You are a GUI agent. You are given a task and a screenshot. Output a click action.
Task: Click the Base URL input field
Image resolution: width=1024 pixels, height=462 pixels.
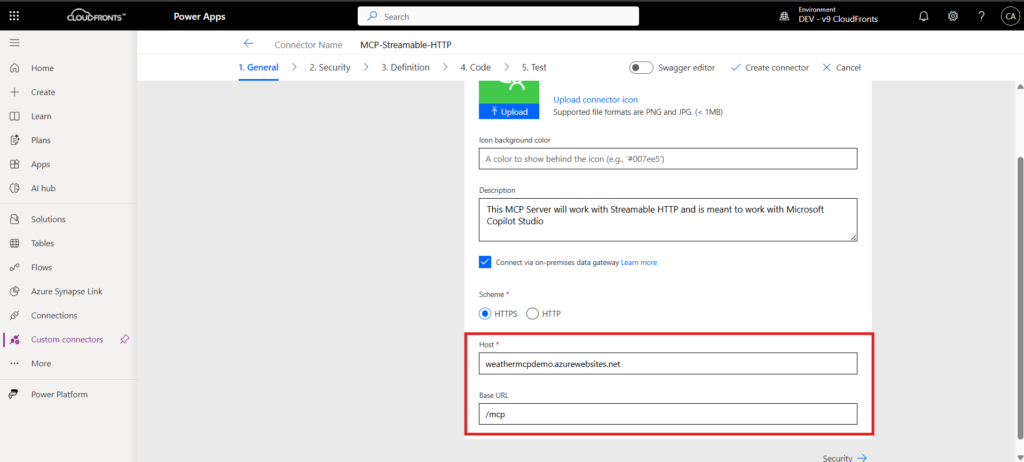pyautogui.click(x=667, y=414)
